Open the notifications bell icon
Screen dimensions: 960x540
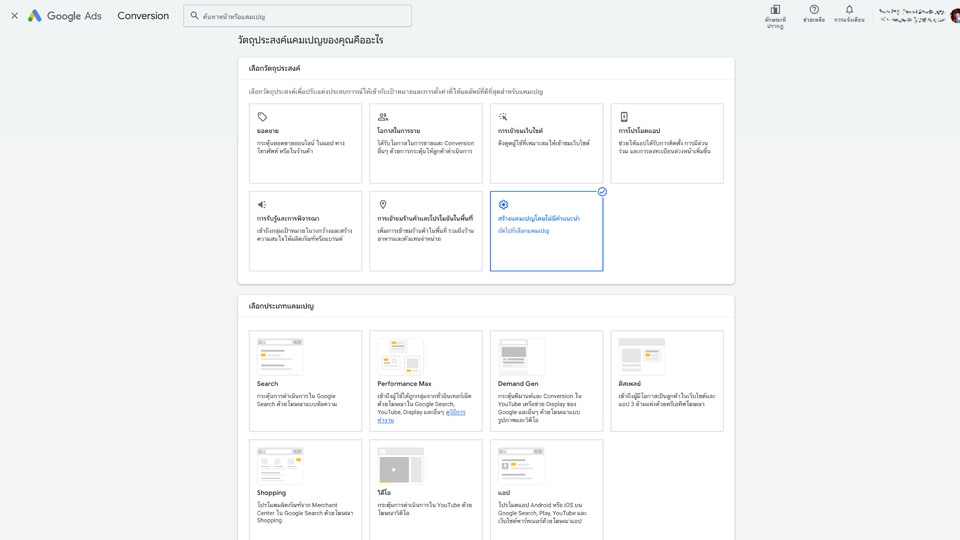(849, 10)
